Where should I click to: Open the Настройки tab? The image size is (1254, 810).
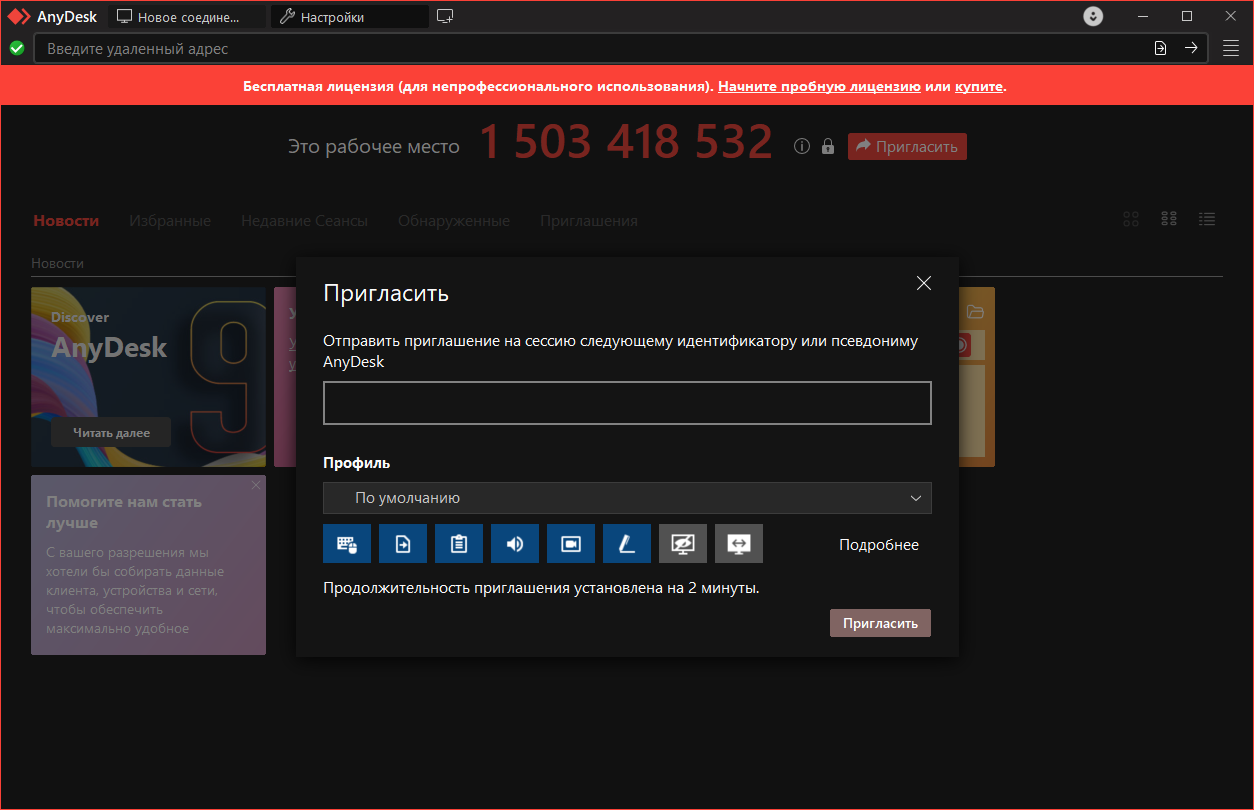click(x=350, y=17)
